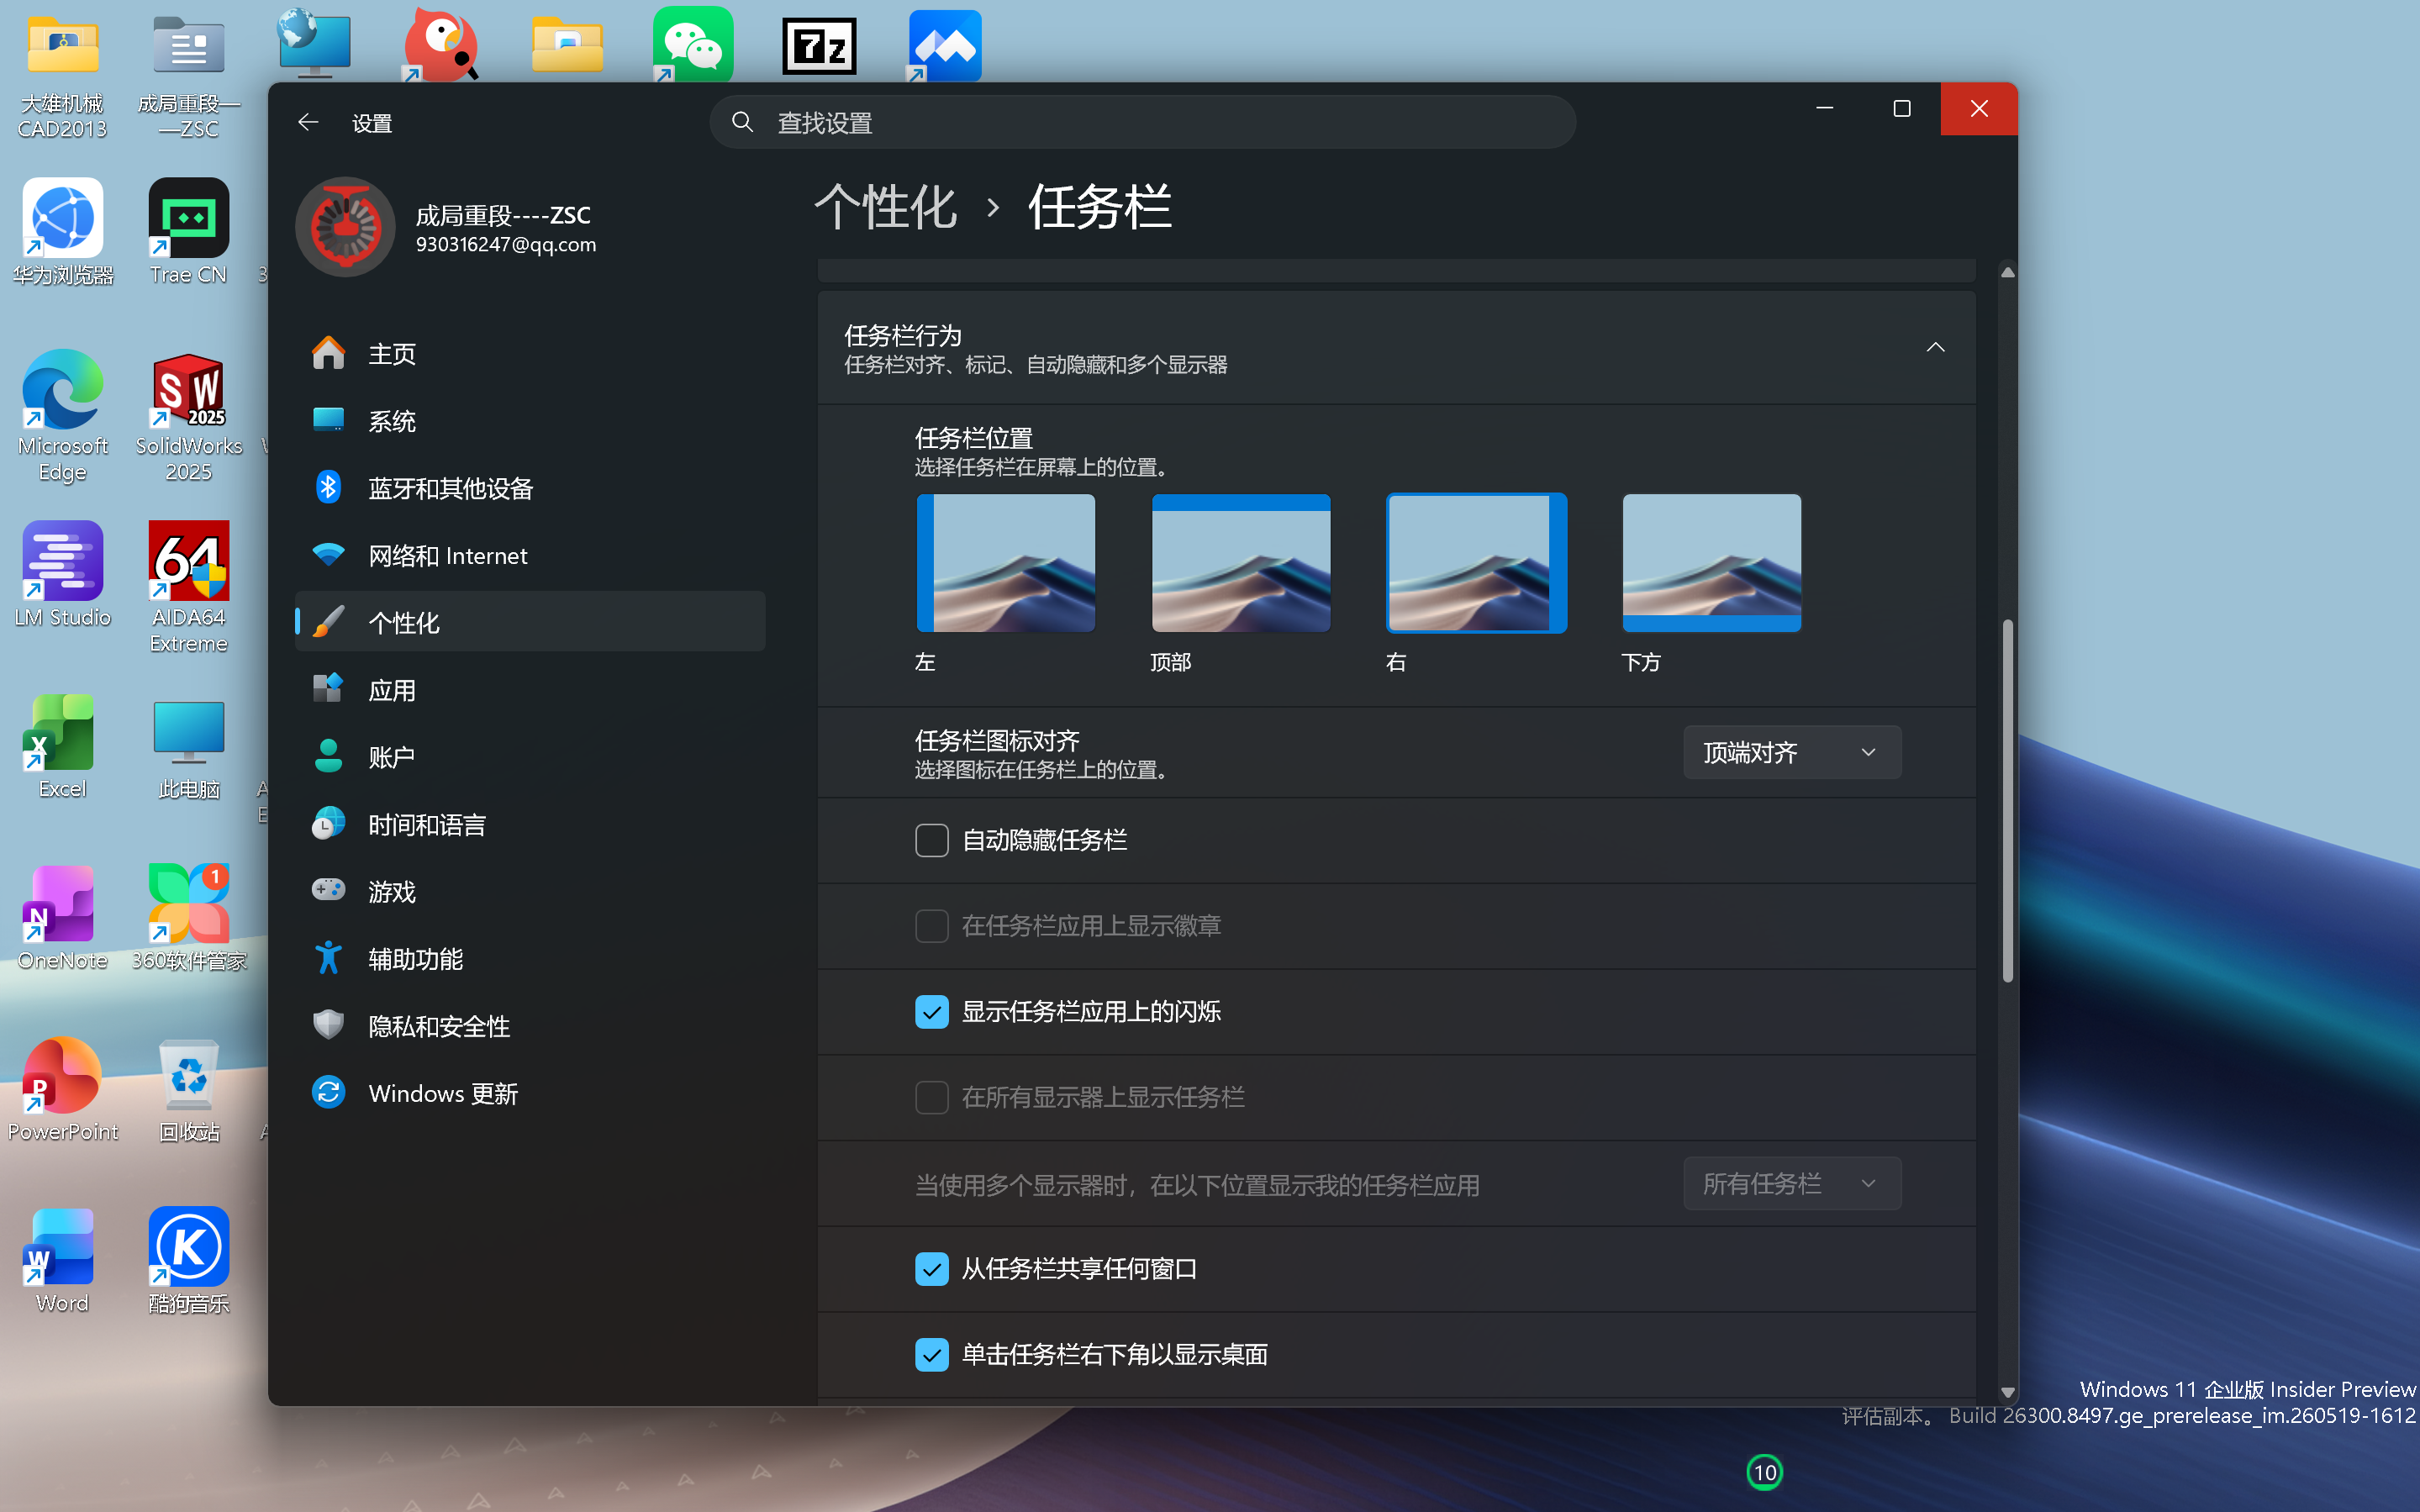Open the Recycle Bin 回收站 icon
The image size is (2420, 1512).
pos(188,1090)
